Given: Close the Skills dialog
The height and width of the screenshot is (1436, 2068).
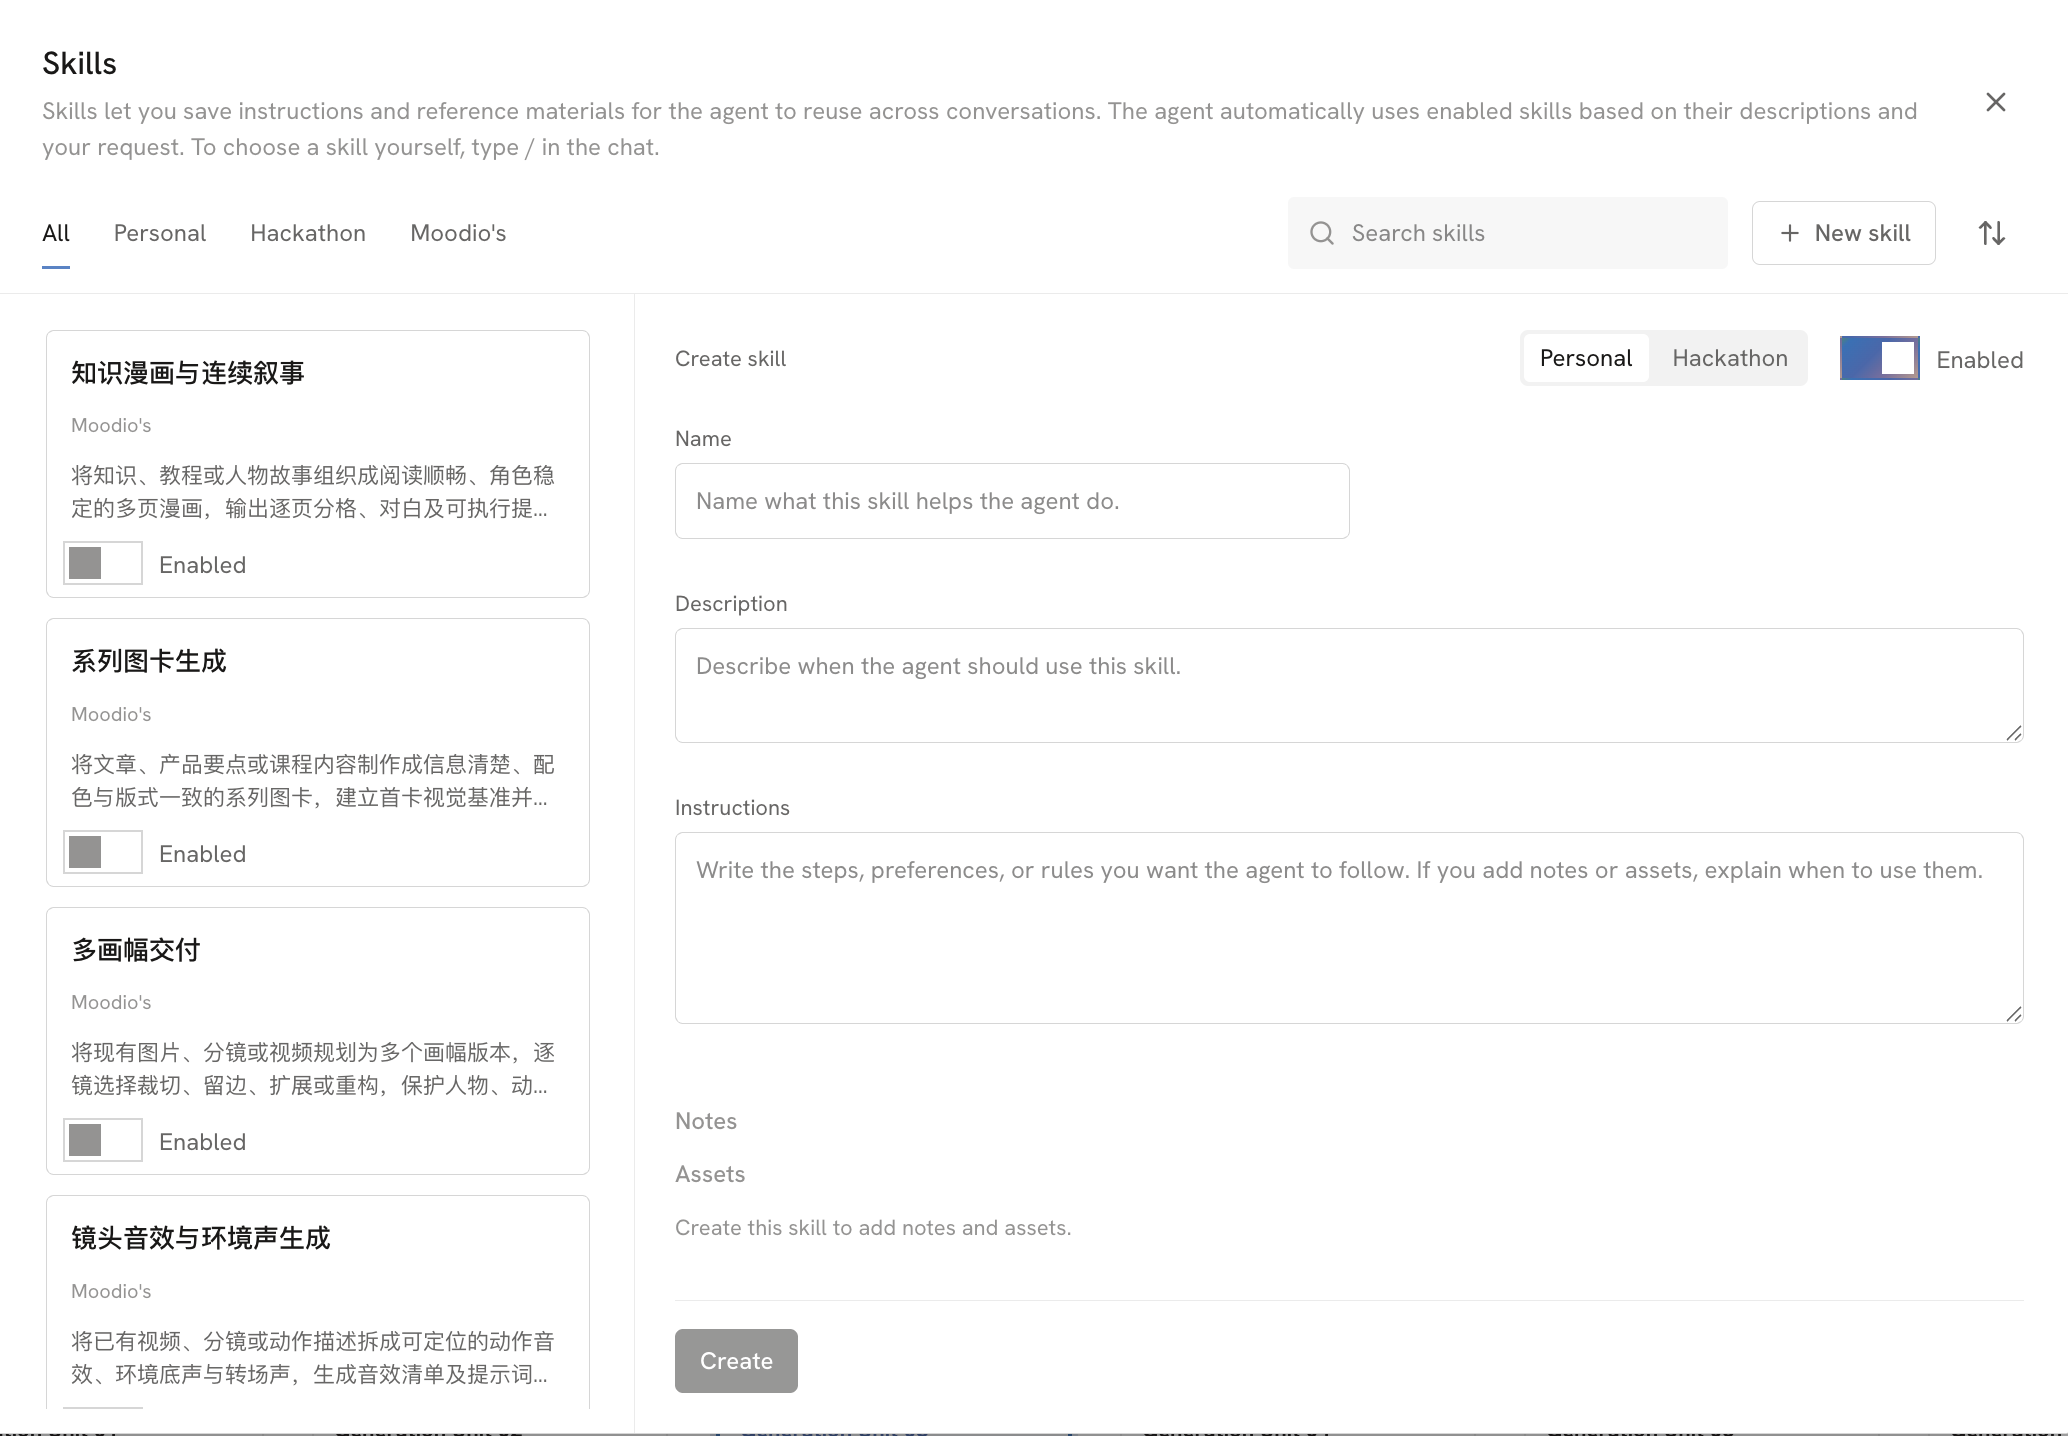Looking at the screenshot, I should point(1995,102).
